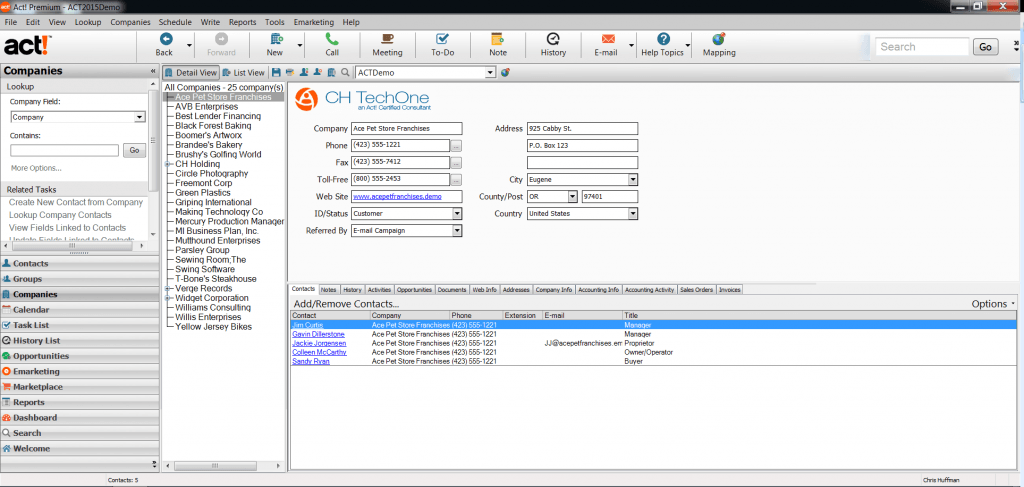Click the act! logo at top left
Image resolution: width=1024 pixels, height=487 pixels.
pyautogui.click(x=27, y=46)
